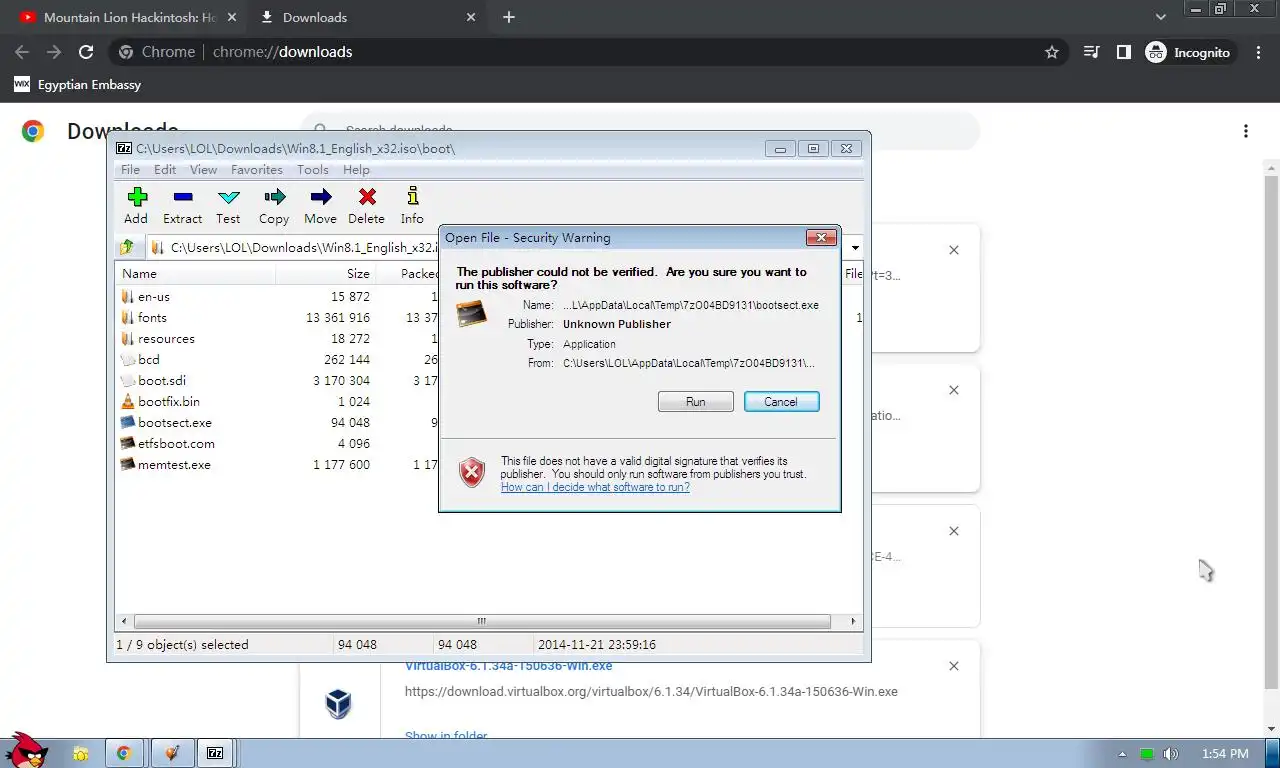The height and width of the screenshot is (768, 1280).
Task: Click the Chrome forward arrow
Action: (x=54, y=52)
